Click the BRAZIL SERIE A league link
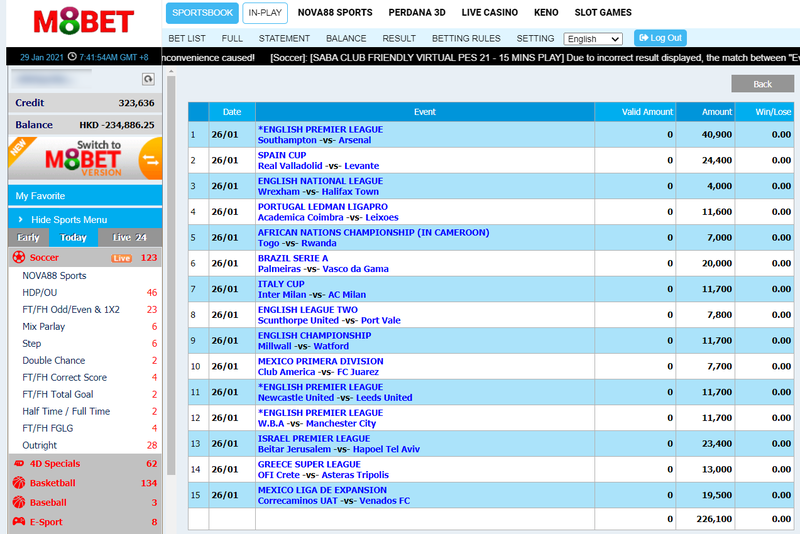Viewport: 800px width, 534px height. tap(293, 258)
